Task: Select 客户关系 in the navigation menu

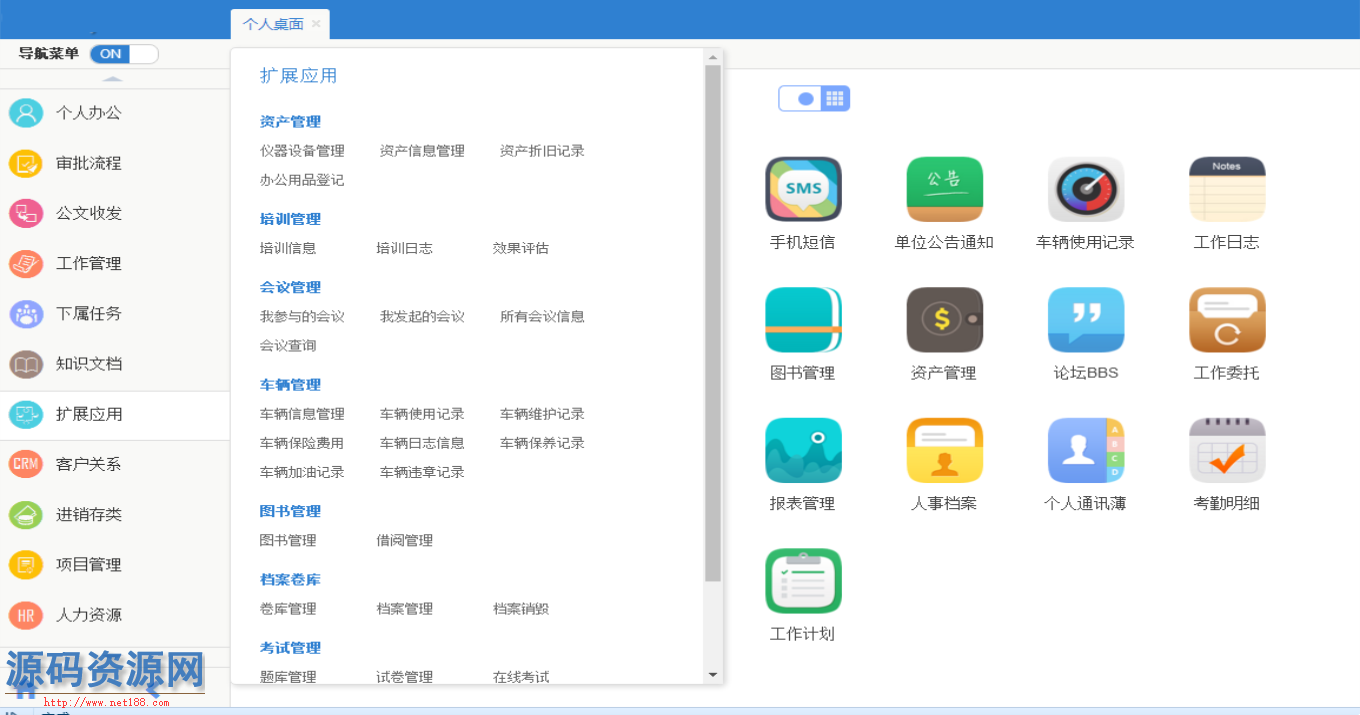Action: 88,464
